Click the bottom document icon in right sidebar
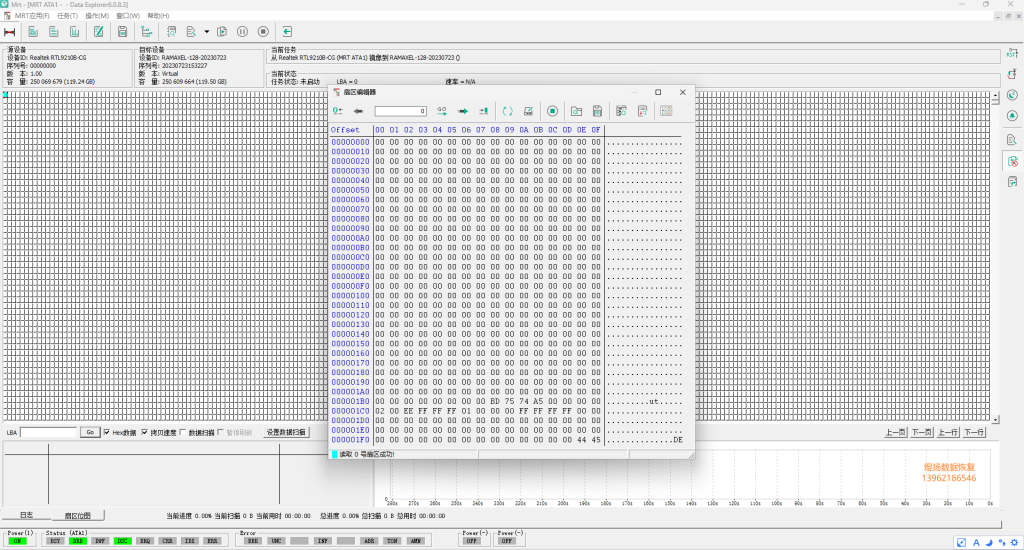 pyautogui.click(x=1012, y=182)
